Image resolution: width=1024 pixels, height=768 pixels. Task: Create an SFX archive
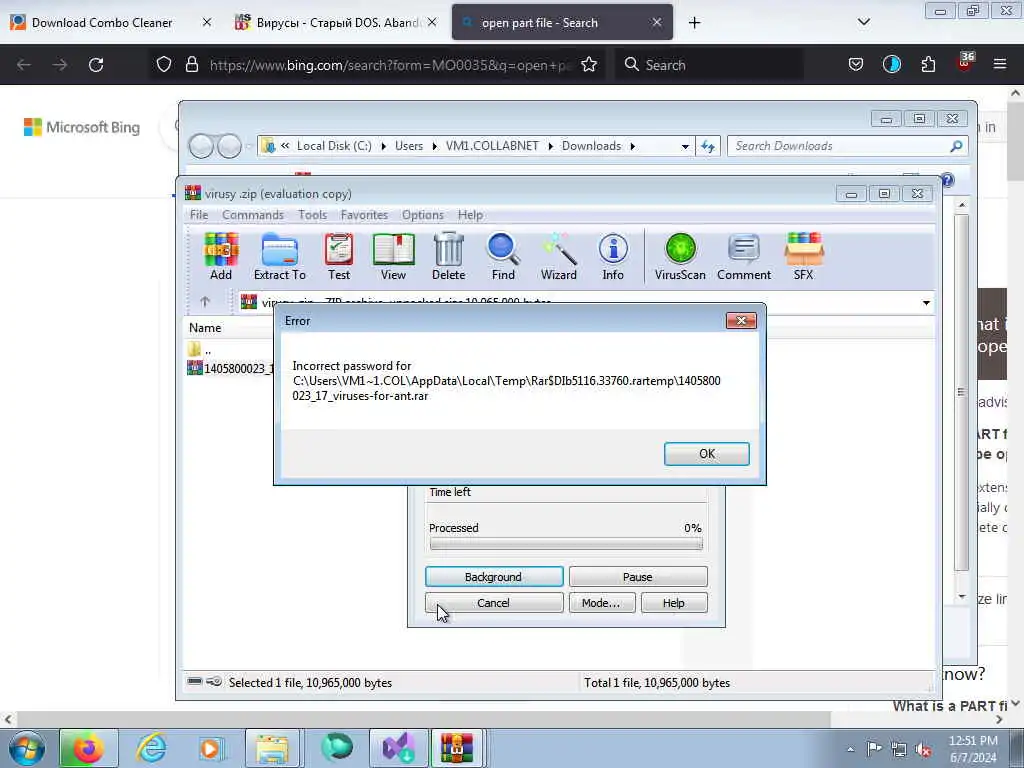coord(803,257)
